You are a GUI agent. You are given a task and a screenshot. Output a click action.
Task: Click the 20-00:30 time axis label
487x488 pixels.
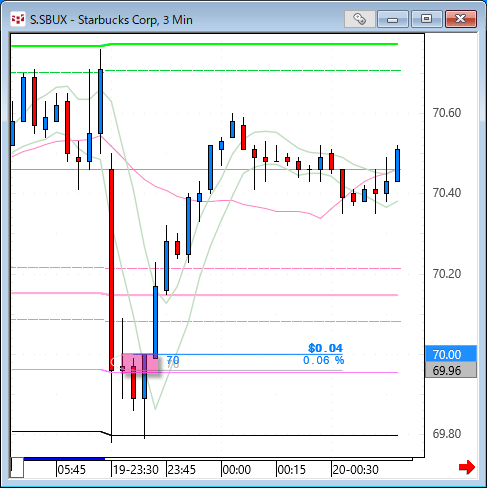[355, 470]
